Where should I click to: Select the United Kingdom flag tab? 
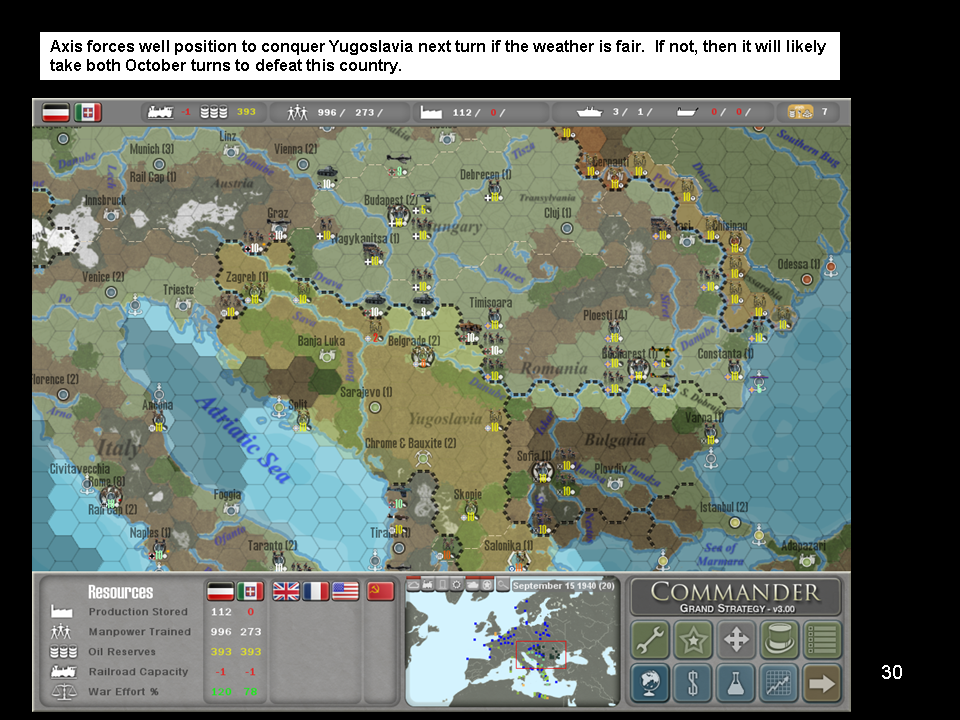click(286, 591)
